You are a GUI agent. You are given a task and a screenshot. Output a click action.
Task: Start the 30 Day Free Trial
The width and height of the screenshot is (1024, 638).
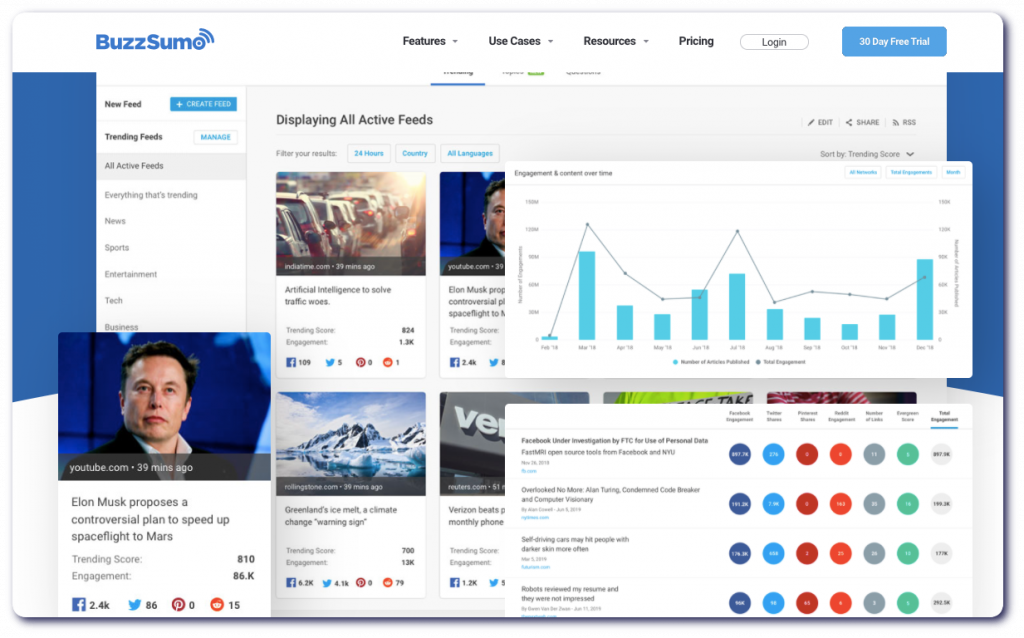point(894,41)
